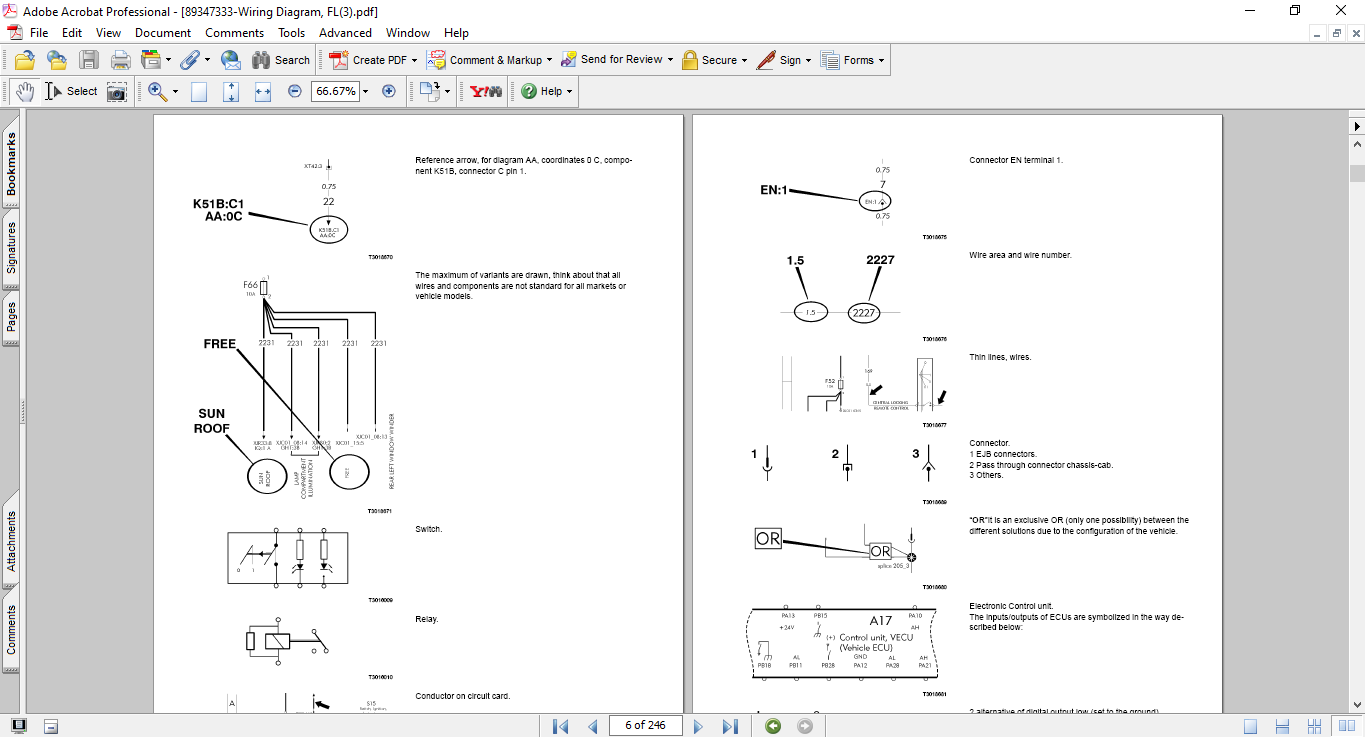Toggle continuous facing pages layout
1365x737 pixels.
[x=1313, y=726]
